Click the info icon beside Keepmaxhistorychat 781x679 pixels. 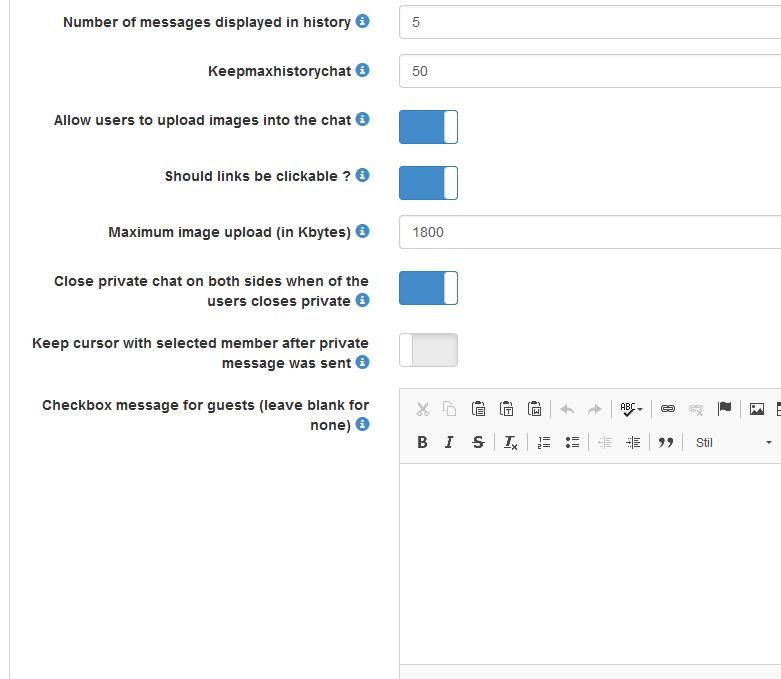[362, 70]
